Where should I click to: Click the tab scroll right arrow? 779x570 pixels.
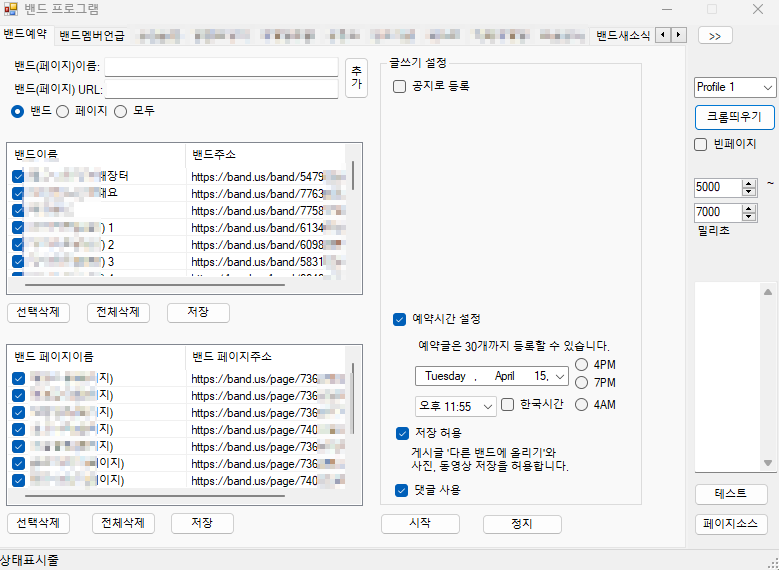(678, 35)
